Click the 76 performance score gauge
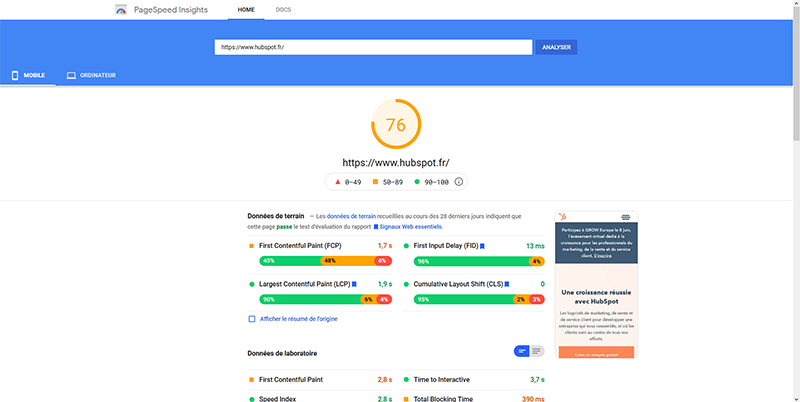800x402 pixels. point(396,124)
